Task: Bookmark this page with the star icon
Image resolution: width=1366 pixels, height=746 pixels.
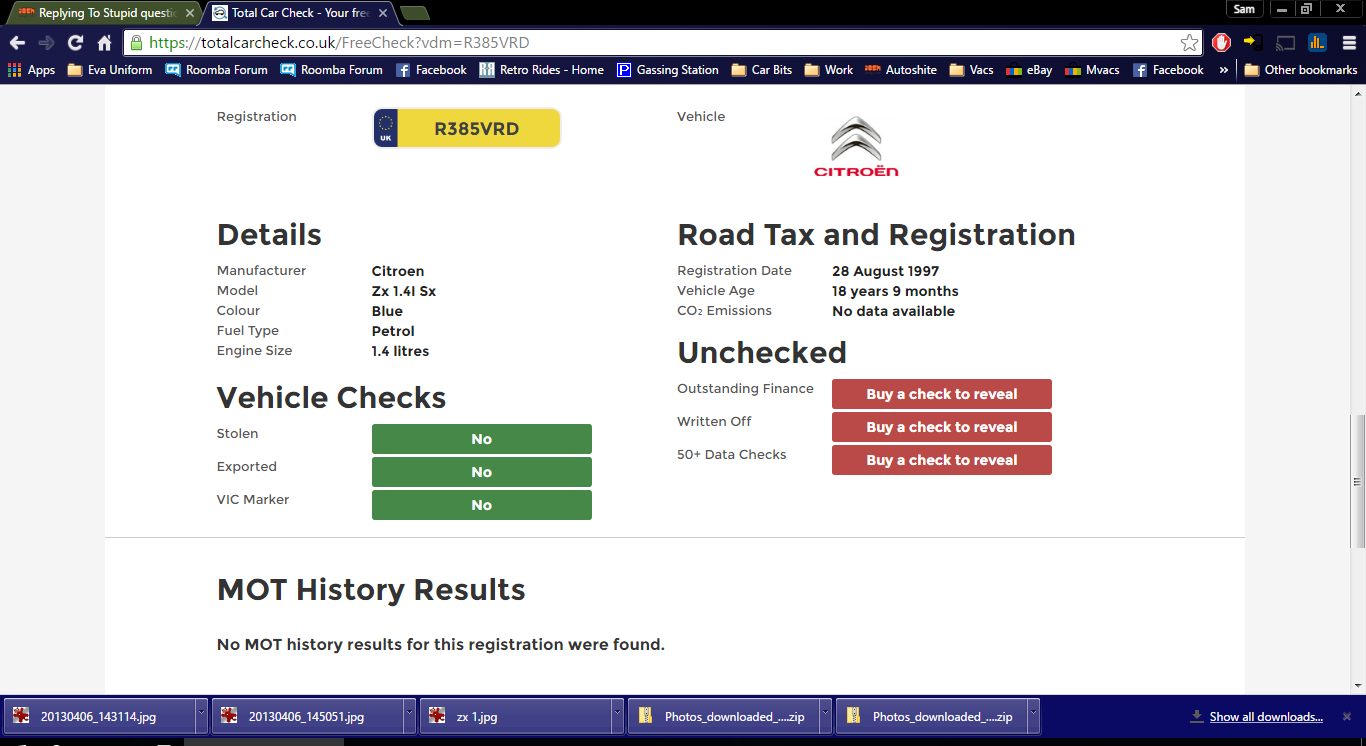Action: [1189, 43]
